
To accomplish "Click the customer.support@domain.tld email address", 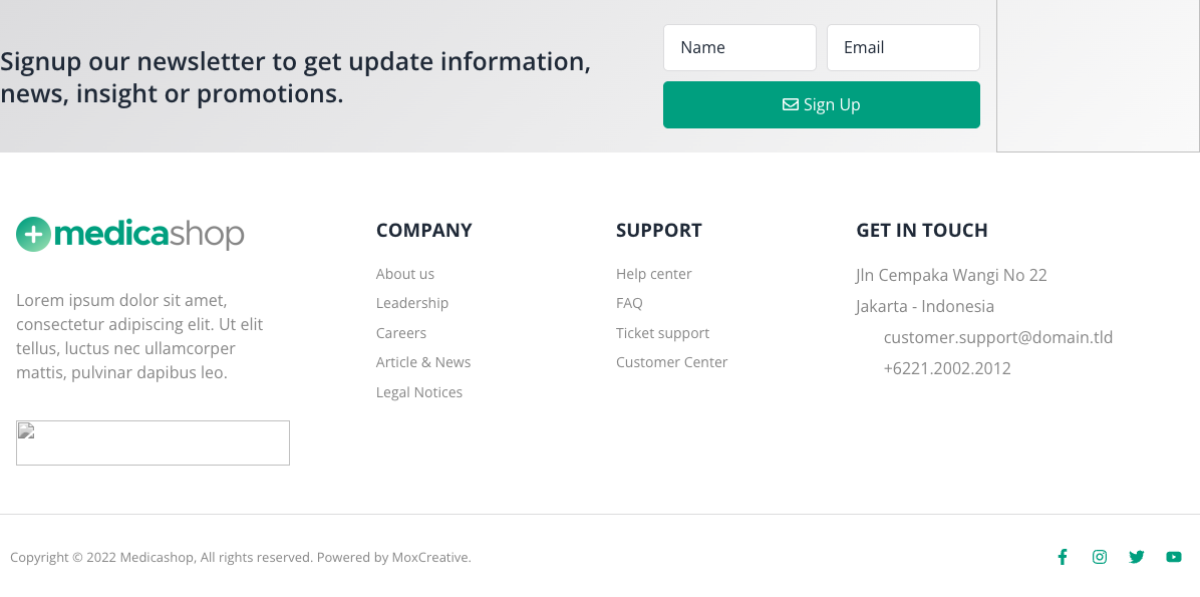I will [x=998, y=337].
